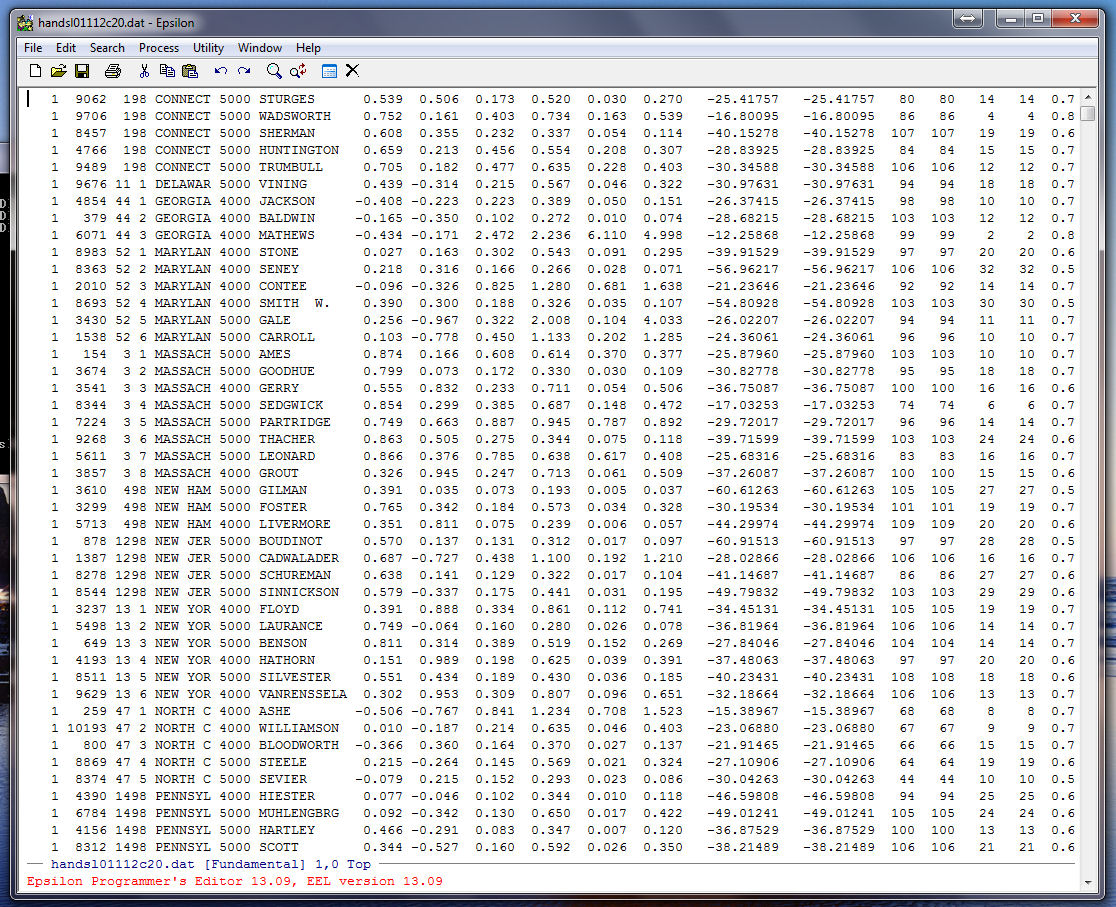Viewport: 1116px width, 907px height.
Task: Open the Help menu
Action: click(308, 48)
